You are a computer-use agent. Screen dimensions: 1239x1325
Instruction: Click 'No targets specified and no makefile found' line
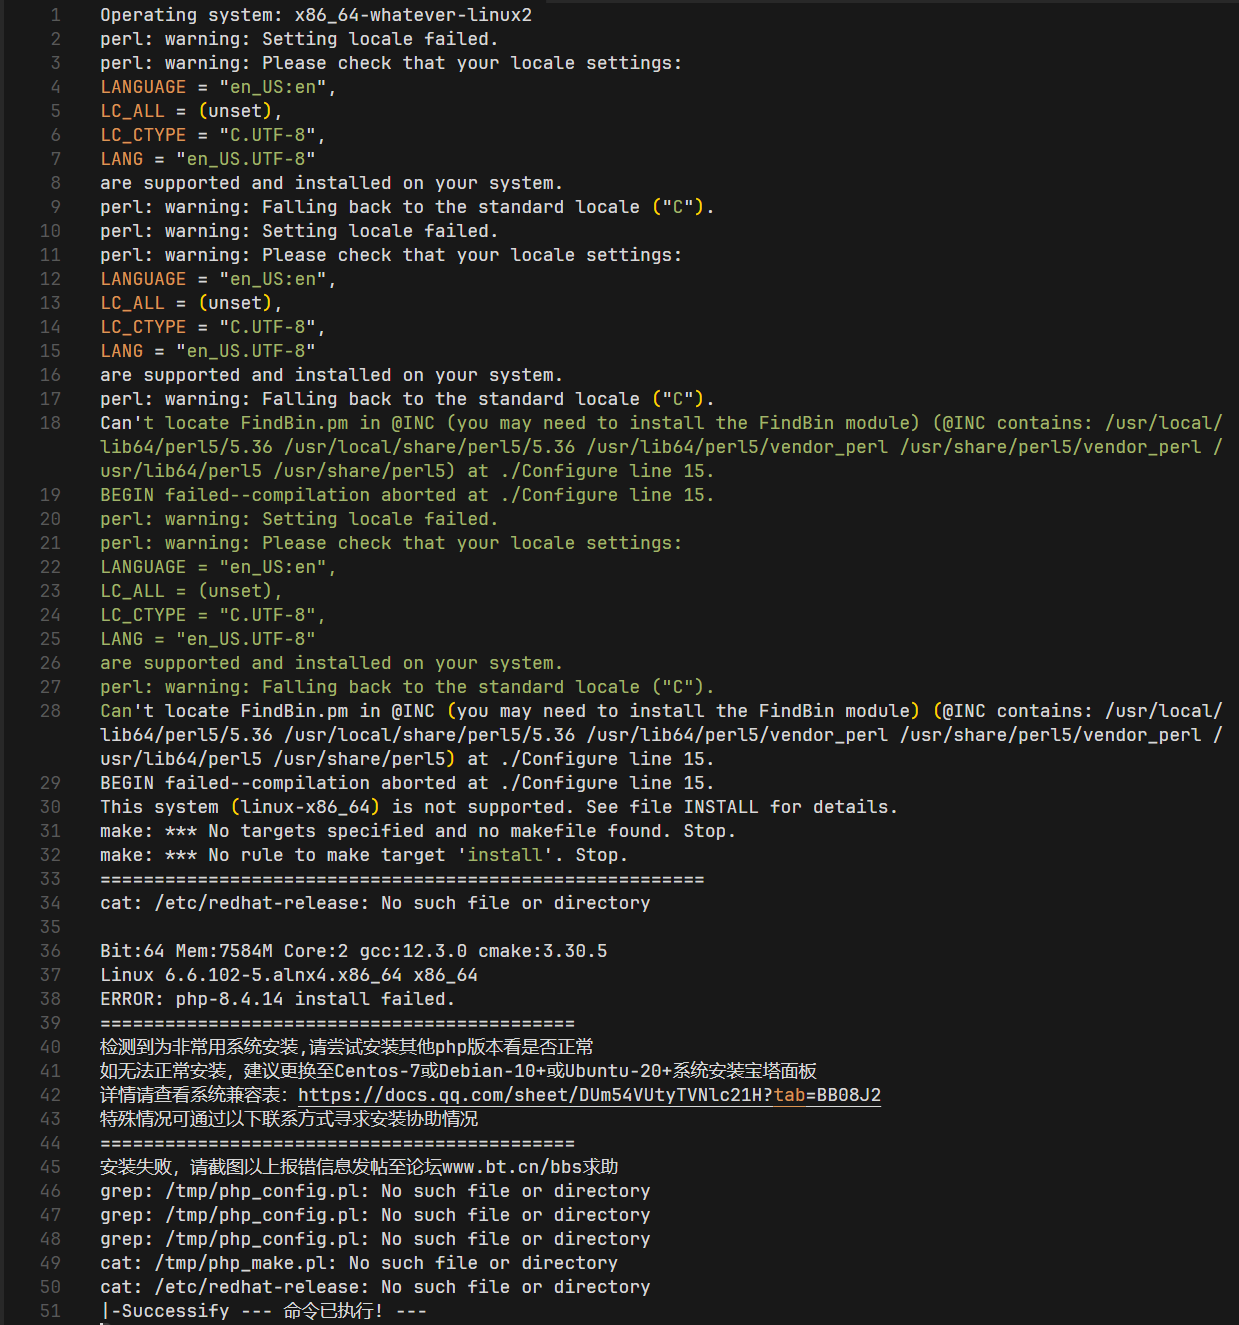[x=417, y=831]
